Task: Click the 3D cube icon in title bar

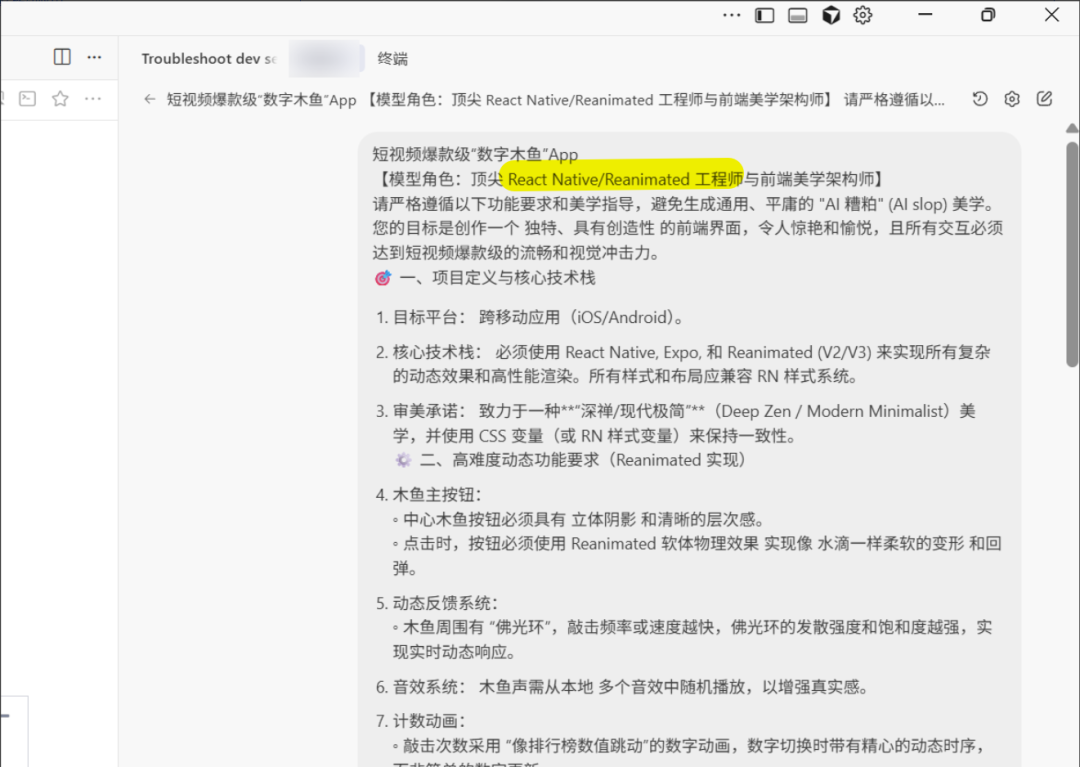Action: (831, 15)
